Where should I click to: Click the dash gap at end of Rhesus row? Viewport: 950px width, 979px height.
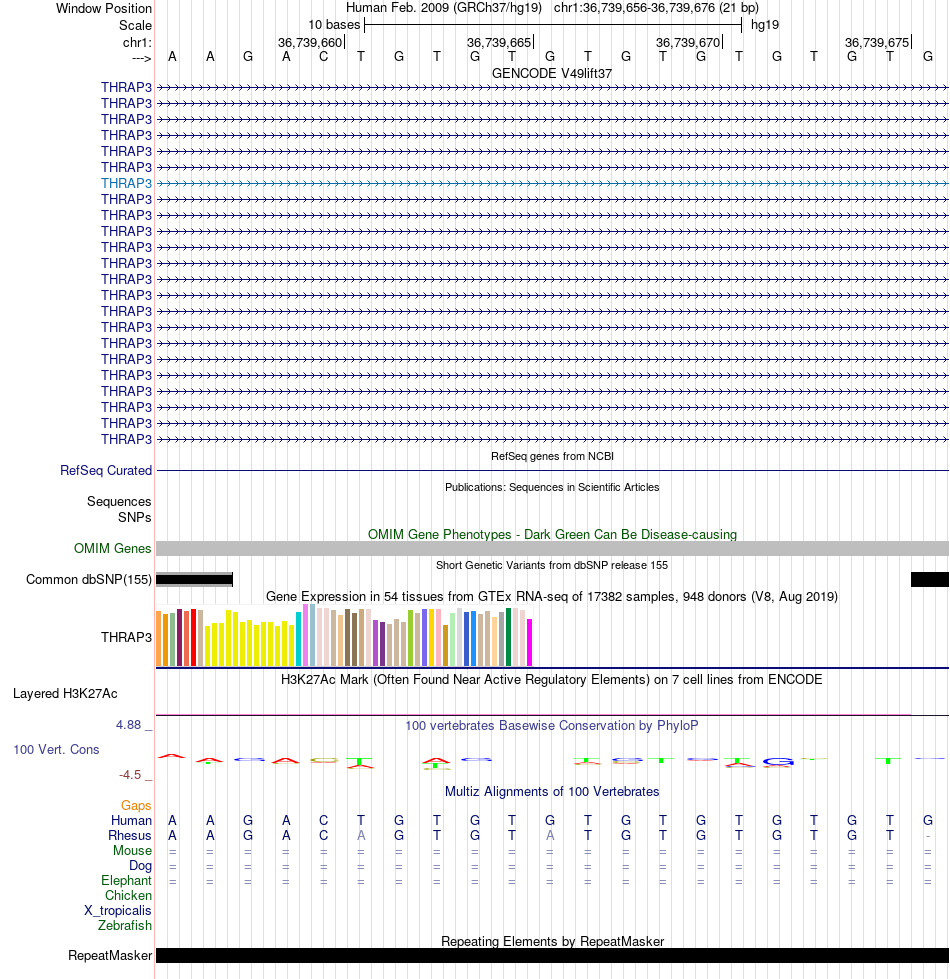coord(928,836)
